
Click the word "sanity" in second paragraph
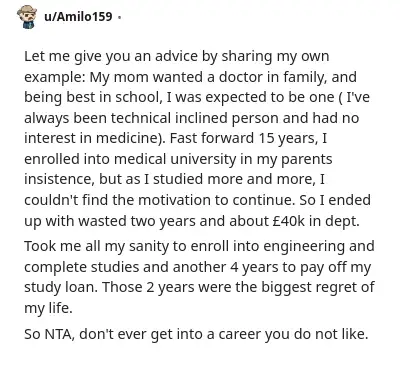[146, 247]
